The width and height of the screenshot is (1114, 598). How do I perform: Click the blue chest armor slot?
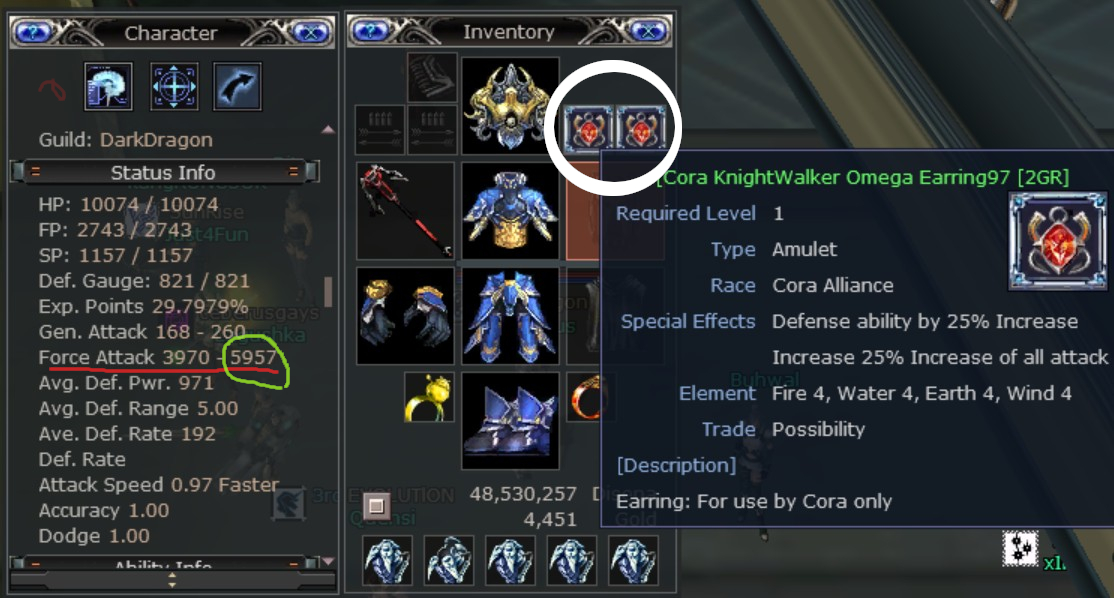(510, 211)
